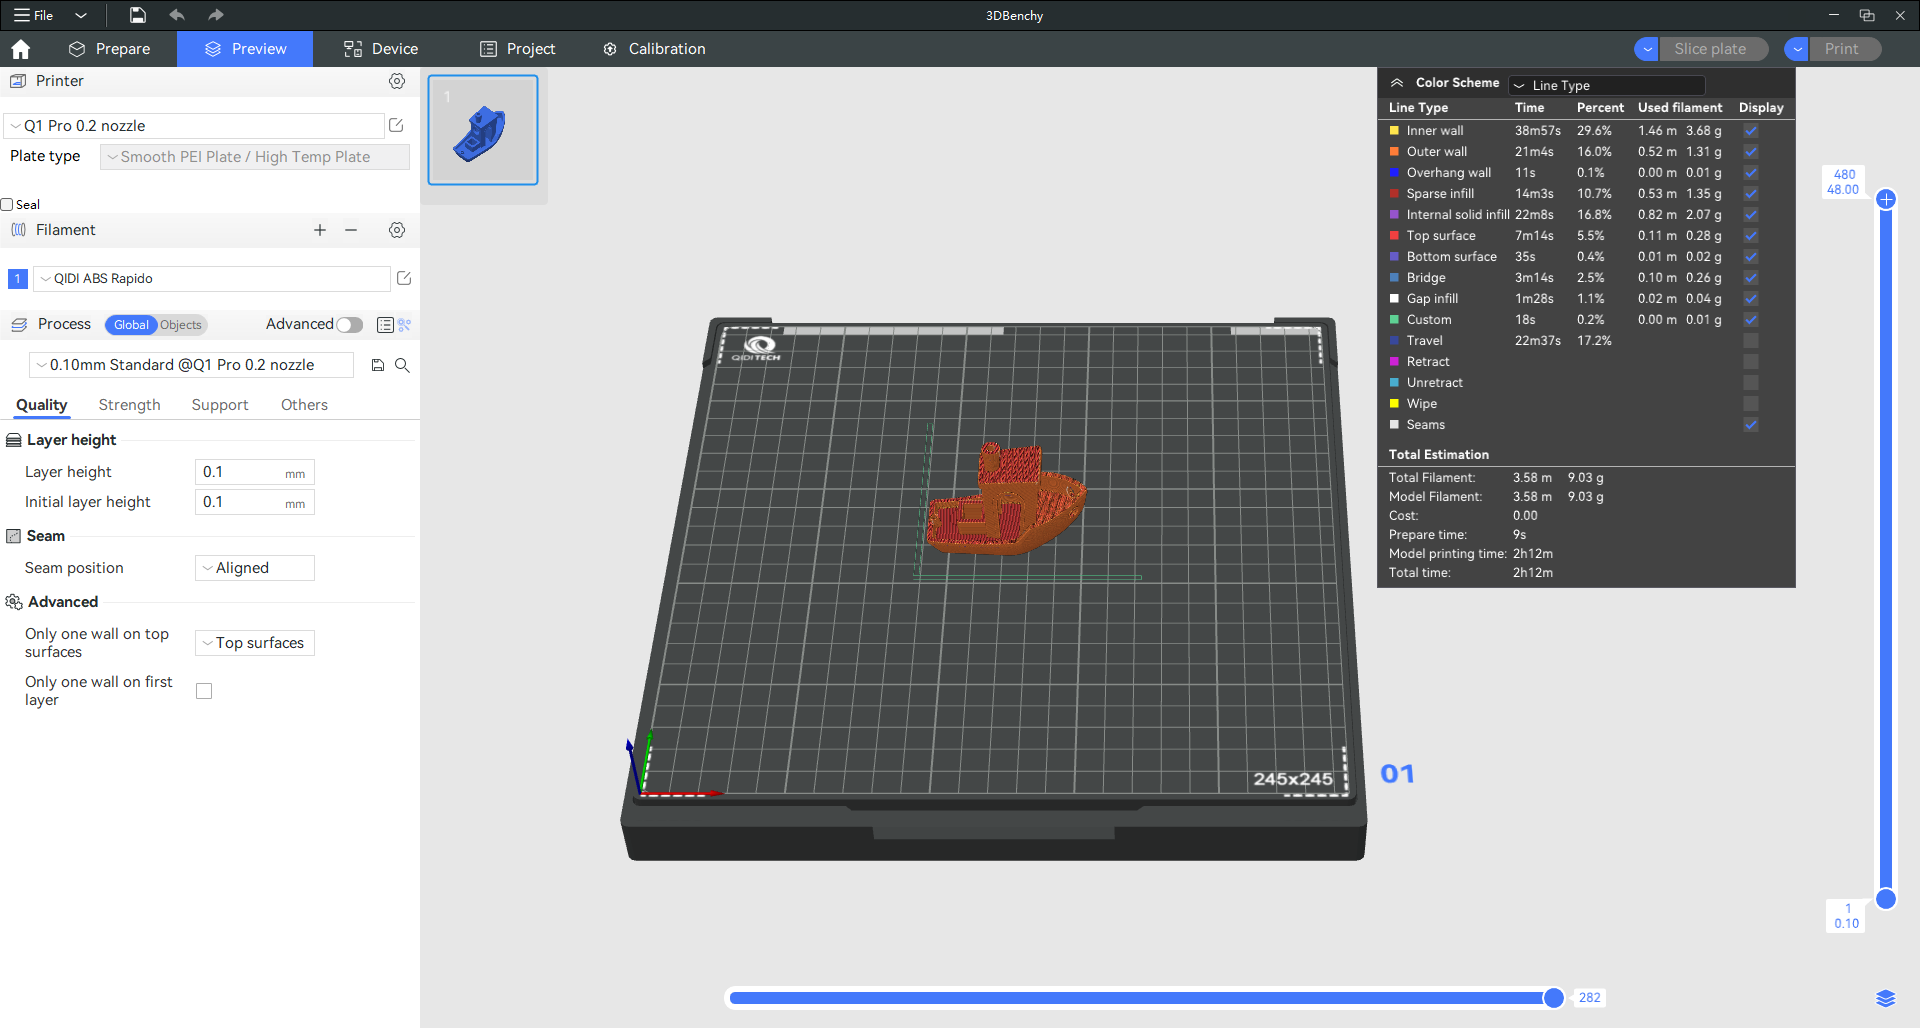
Task: Remove a filament with the minus icon
Action: coord(351,230)
